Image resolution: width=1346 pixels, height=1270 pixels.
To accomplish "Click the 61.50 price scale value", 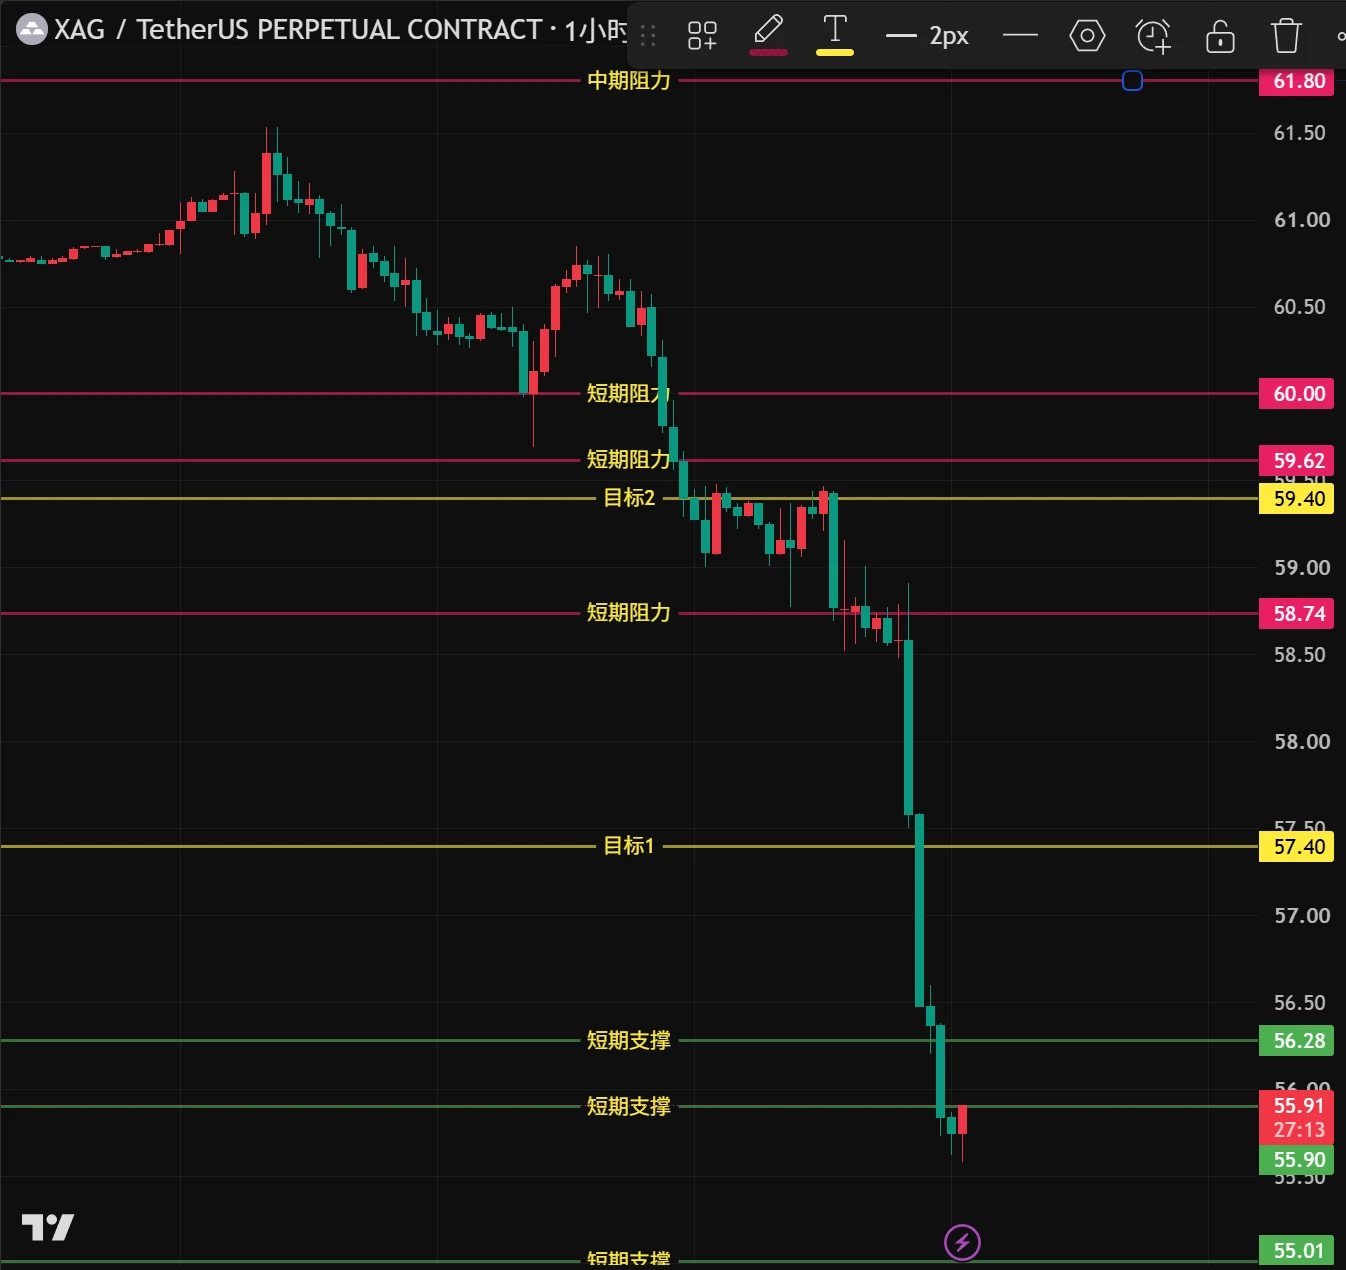I will [1300, 133].
